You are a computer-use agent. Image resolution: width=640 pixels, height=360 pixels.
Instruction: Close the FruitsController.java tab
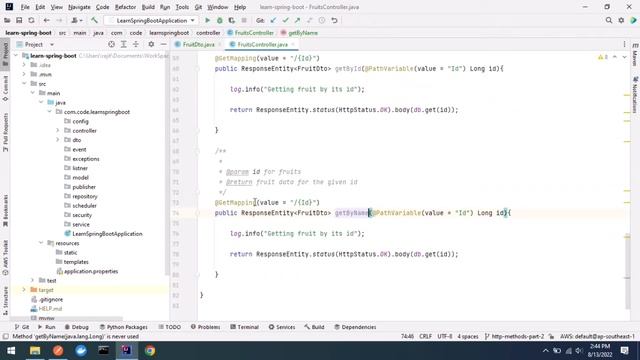tap(293, 44)
